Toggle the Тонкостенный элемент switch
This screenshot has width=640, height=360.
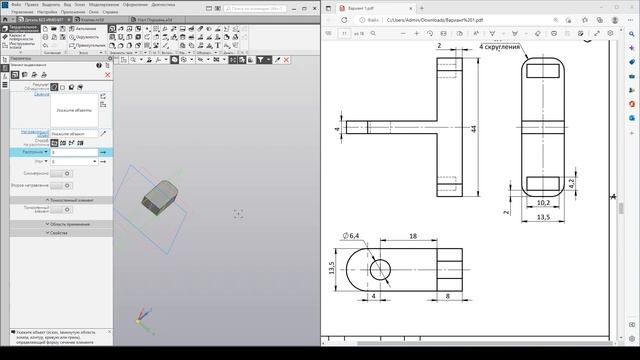click(61, 209)
